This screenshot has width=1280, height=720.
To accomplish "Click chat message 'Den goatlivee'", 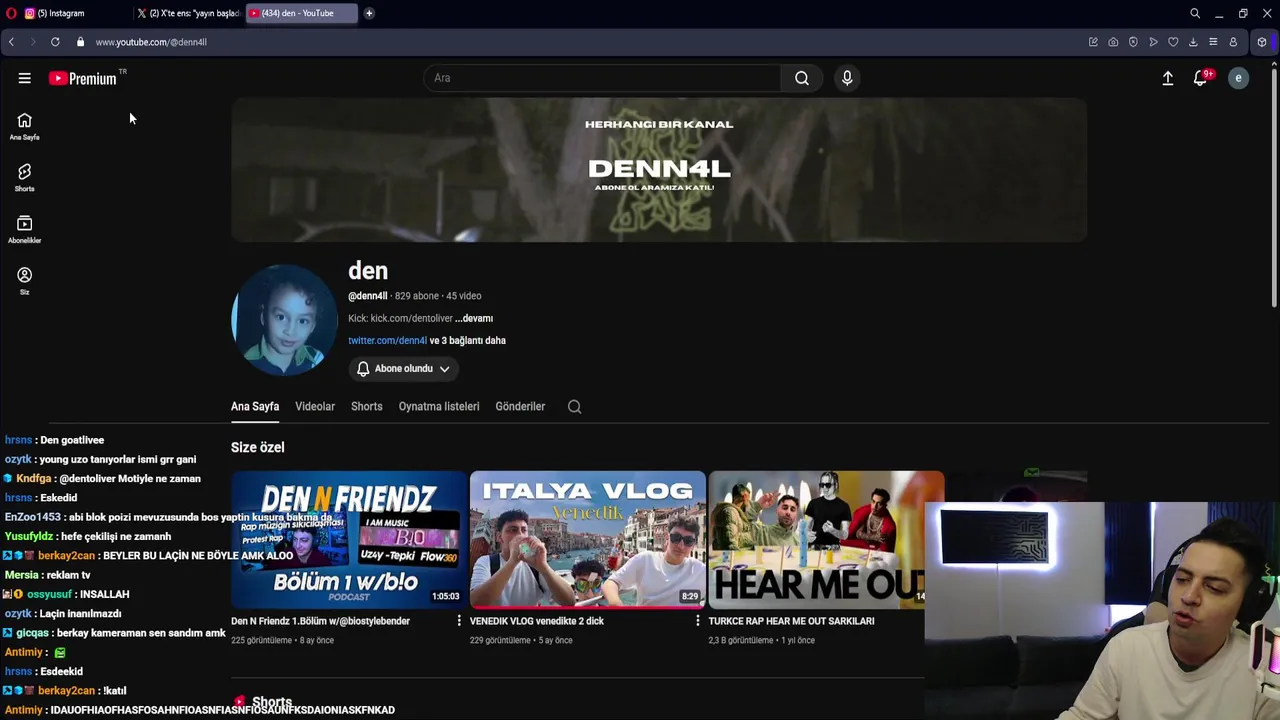I will pos(72,440).
